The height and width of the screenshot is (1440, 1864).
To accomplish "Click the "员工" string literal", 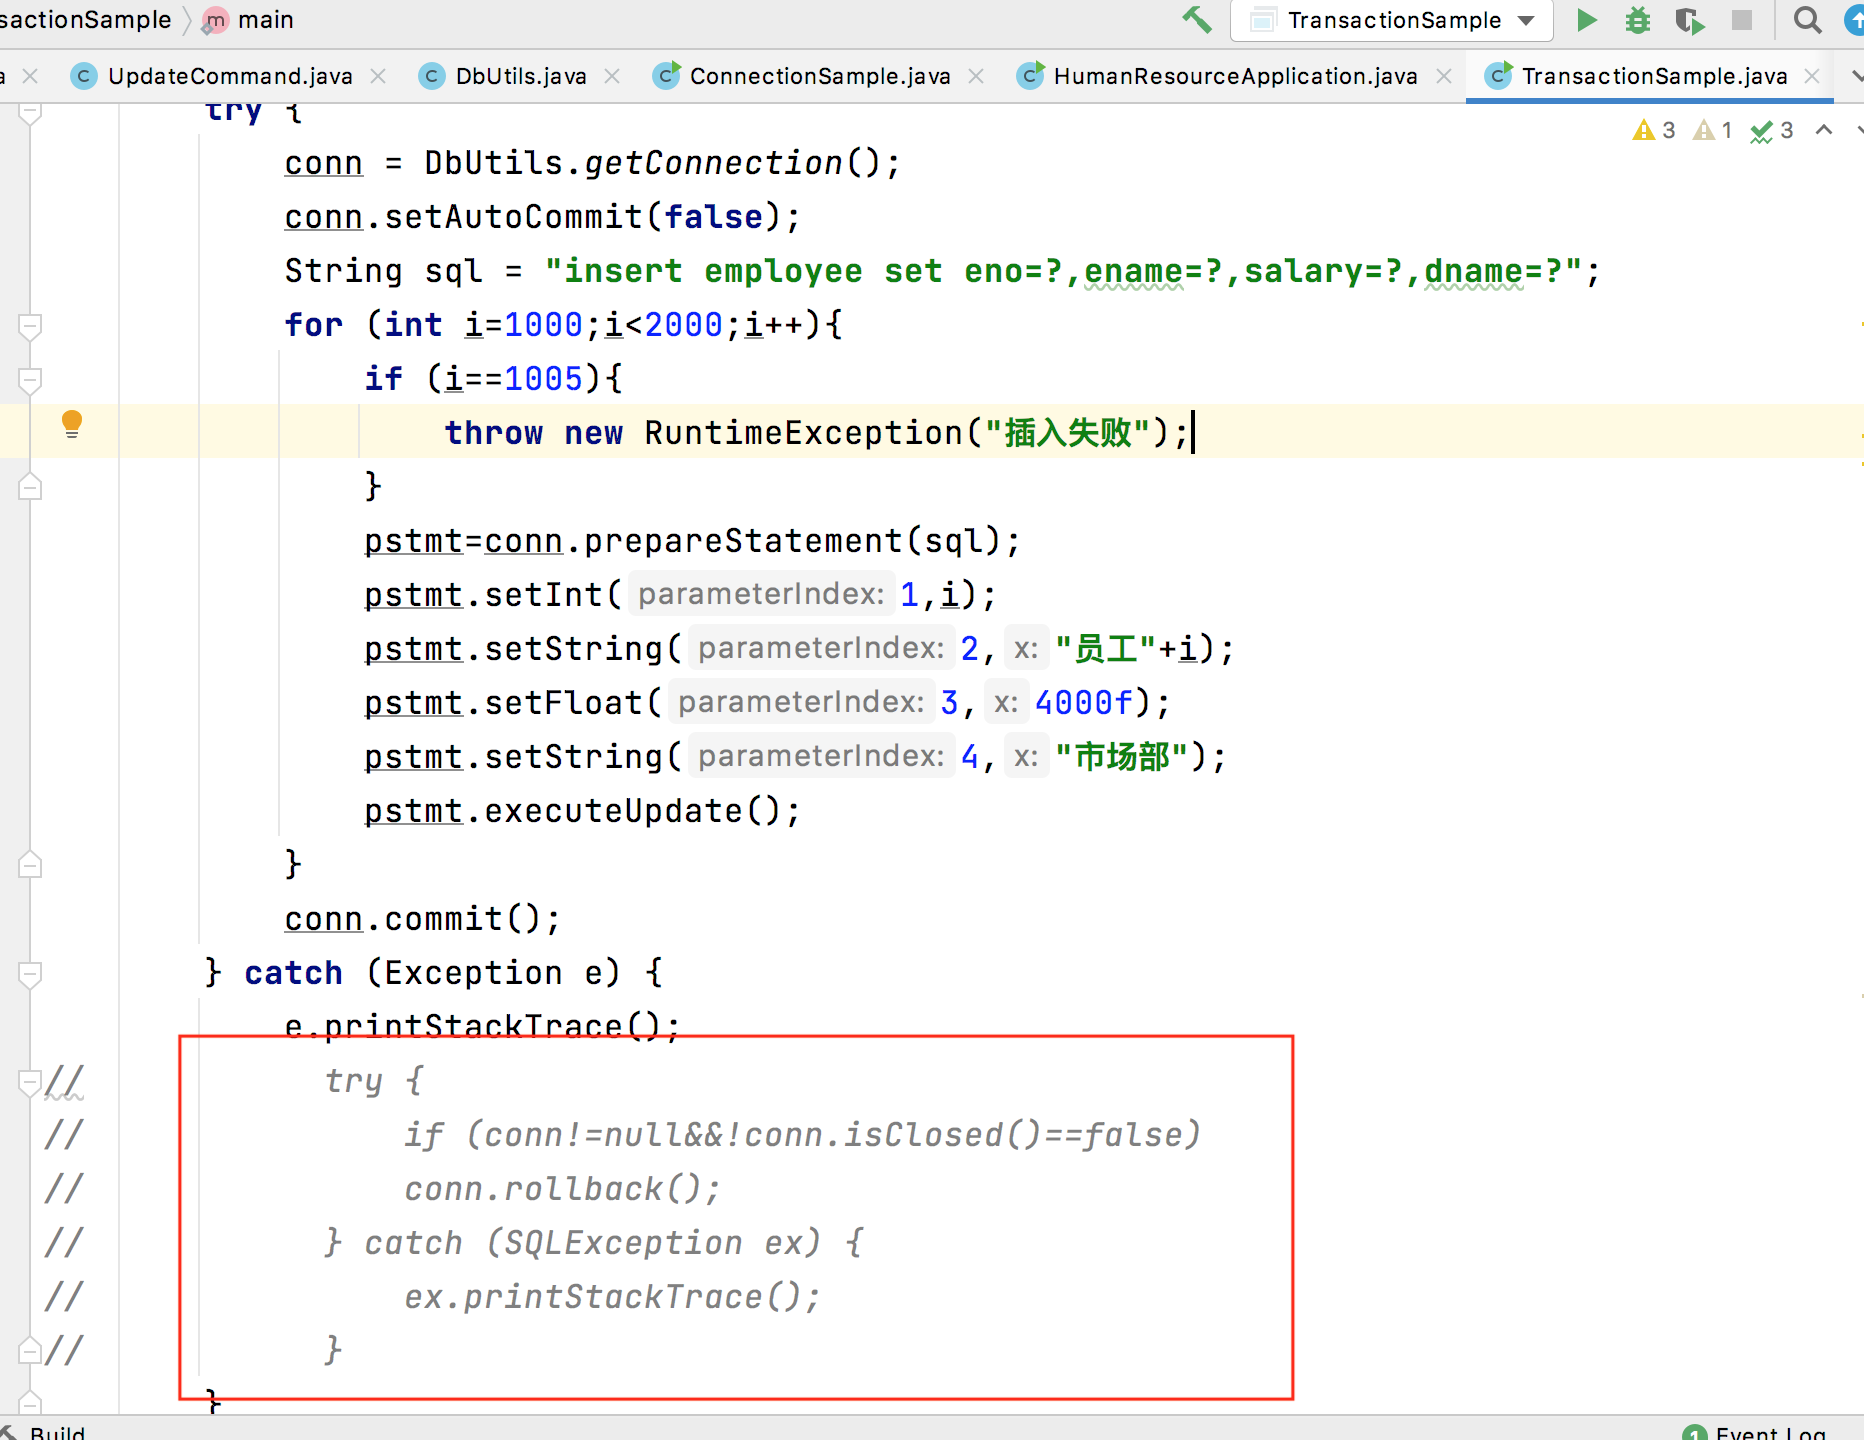I will click(1106, 649).
